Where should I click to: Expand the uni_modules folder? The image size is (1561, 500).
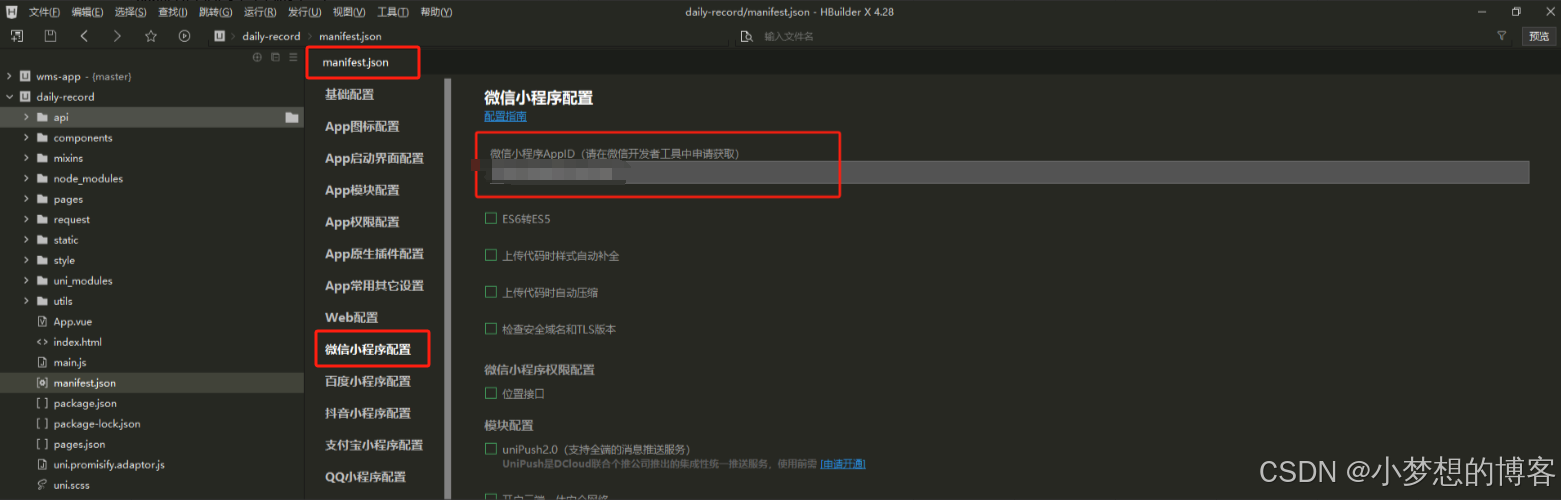click(x=26, y=281)
